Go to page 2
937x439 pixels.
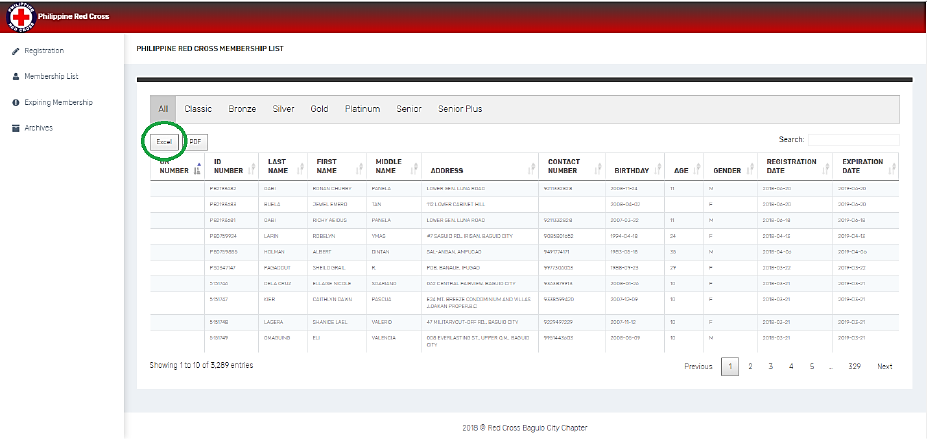pos(750,366)
